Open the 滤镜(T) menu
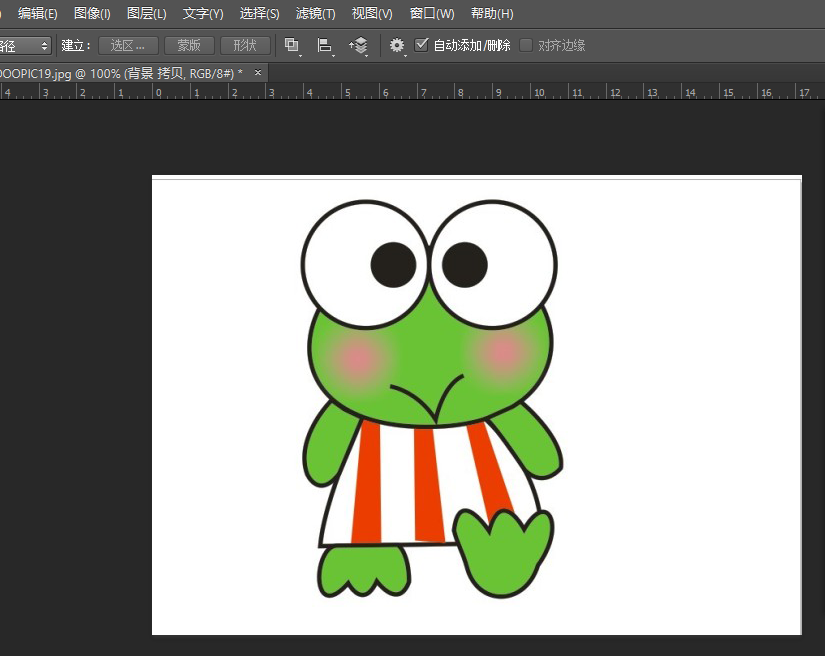The image size is (825, 656). 316,14
